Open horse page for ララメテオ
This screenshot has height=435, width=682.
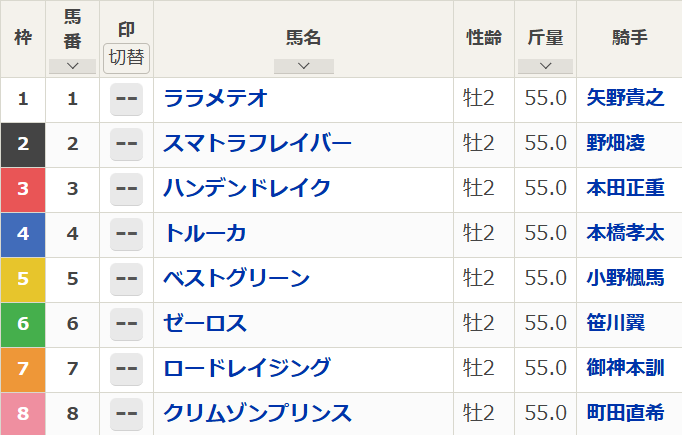click(x=215, y=99)
